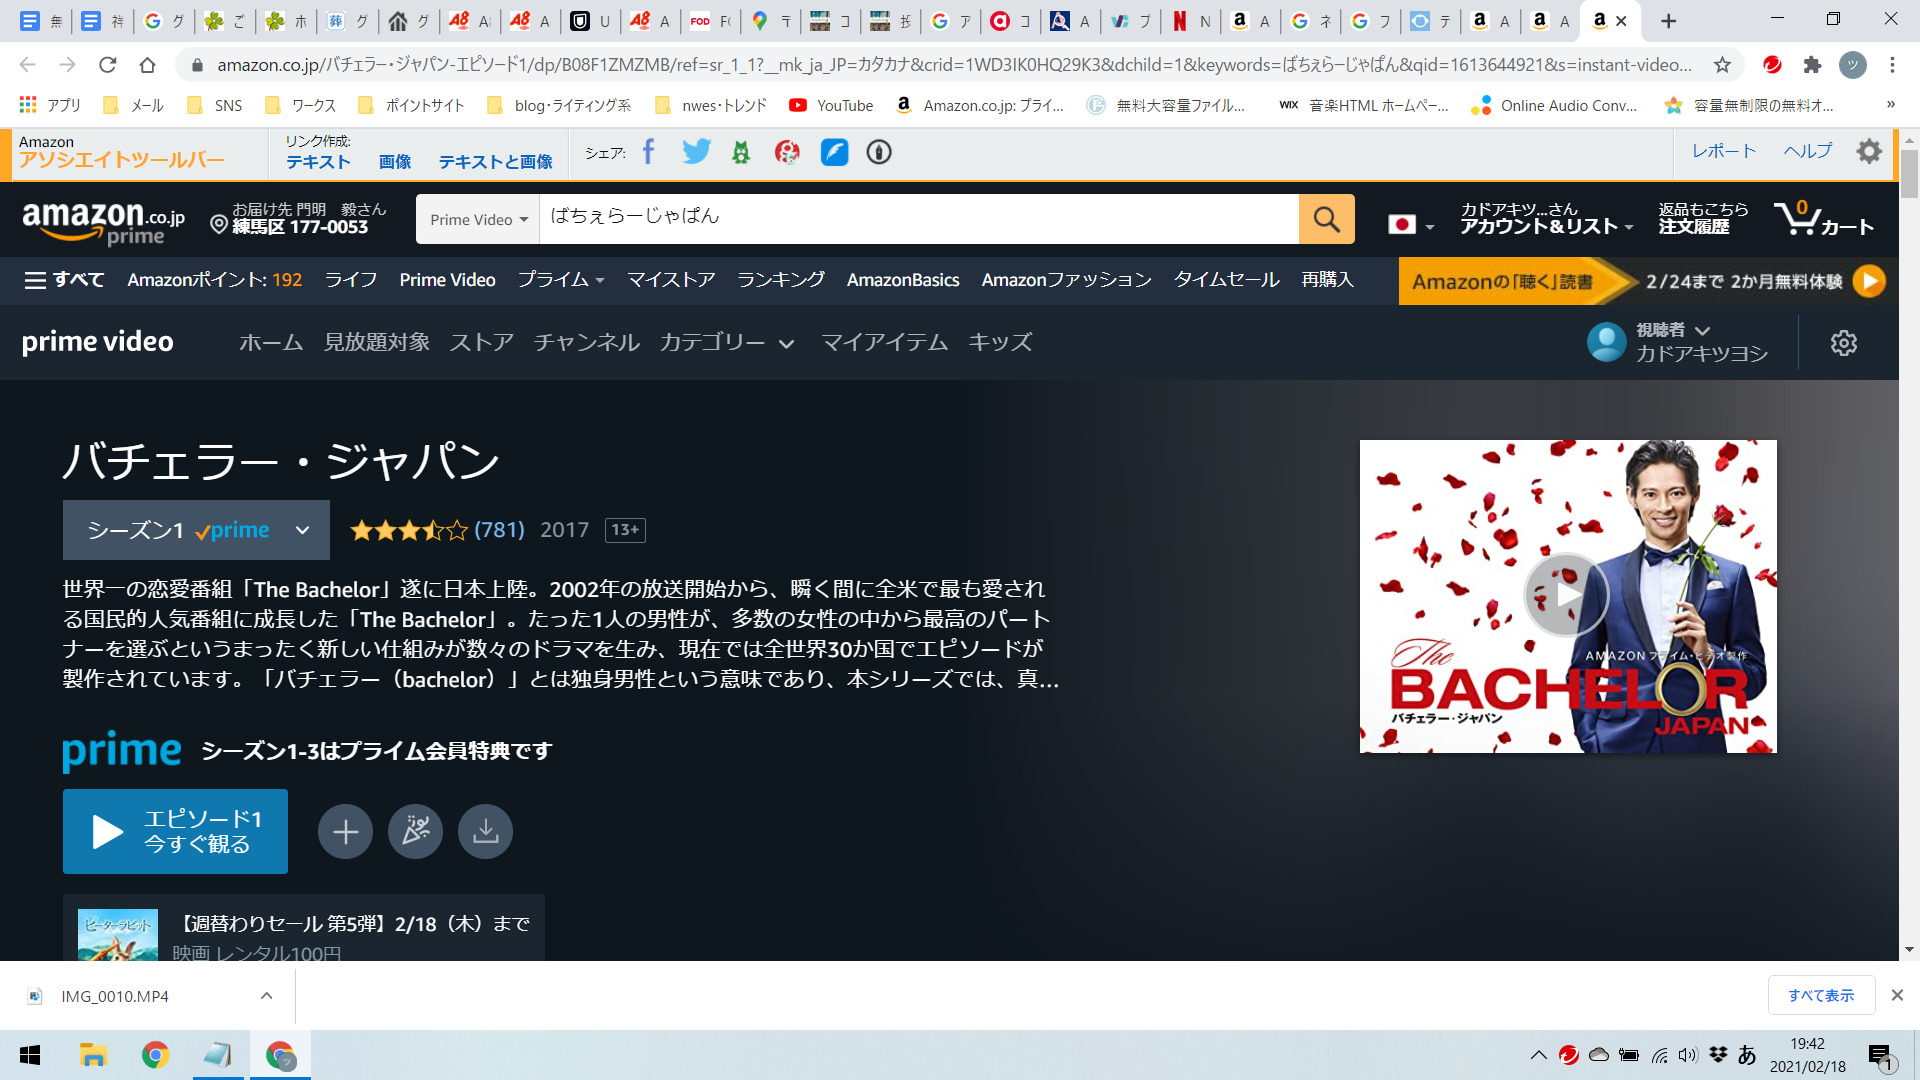Viewport: 1920px width, 1080px height.
Task: Open Associates toolbar settings gear
Action: point(1868,152)
